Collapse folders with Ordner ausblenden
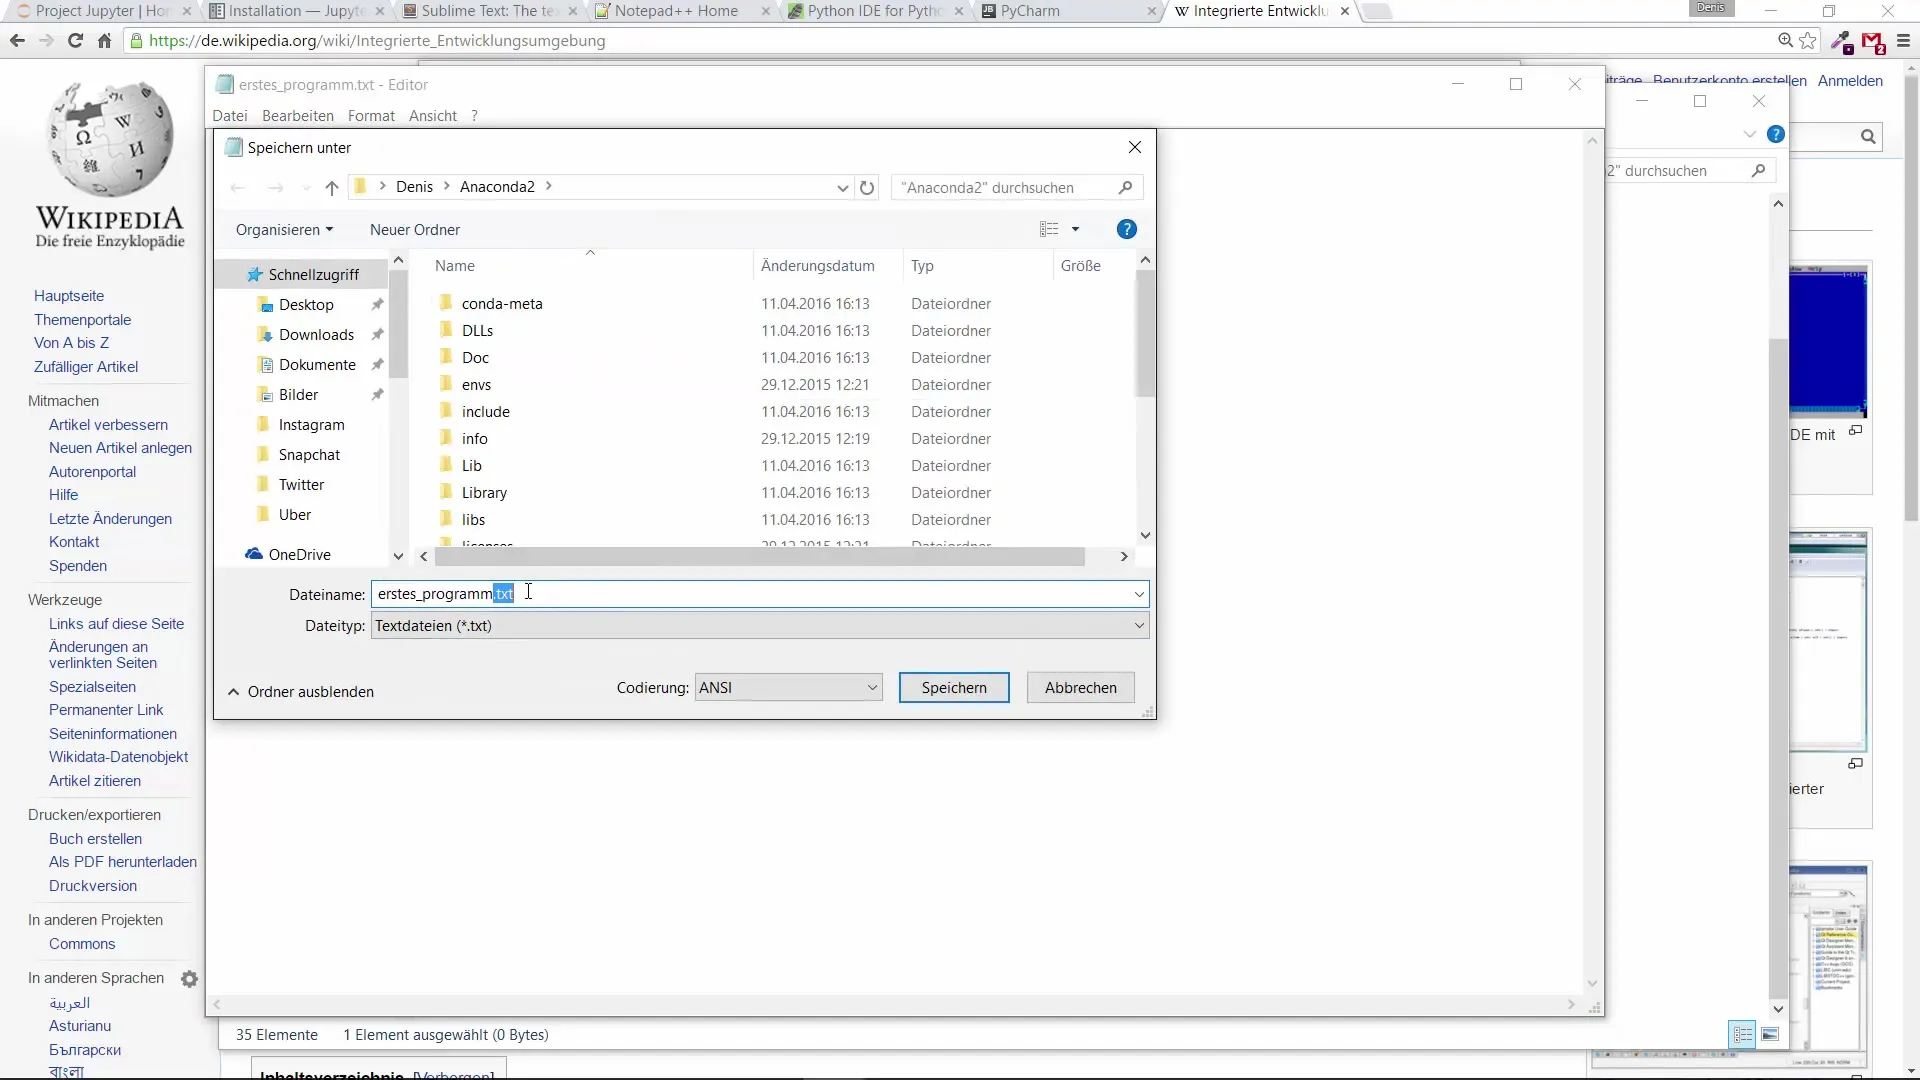Screen dimensions: 1920x1080 pyautogui.click(x=301, y=692)
